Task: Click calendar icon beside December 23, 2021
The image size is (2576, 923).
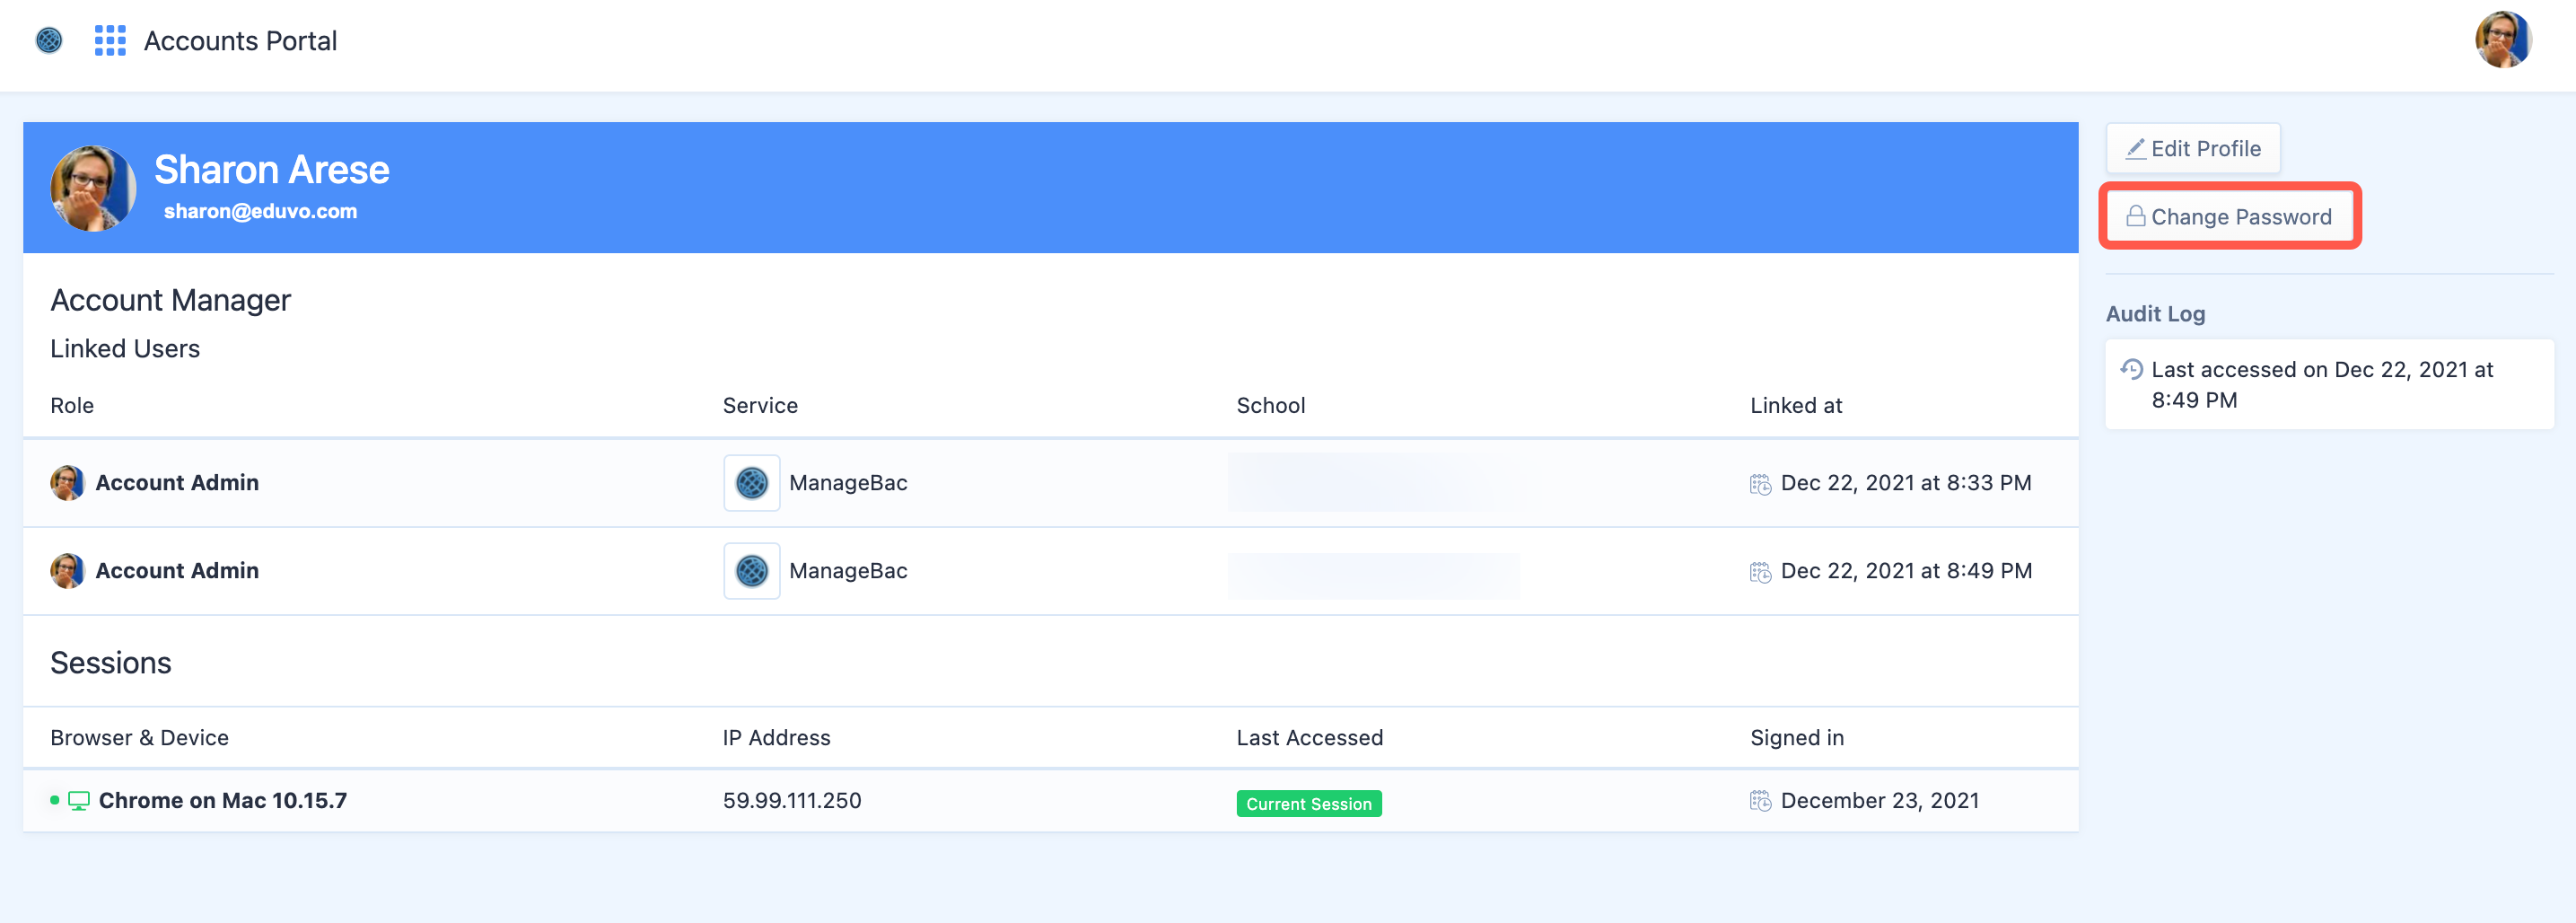Action: coord(1760,801)
